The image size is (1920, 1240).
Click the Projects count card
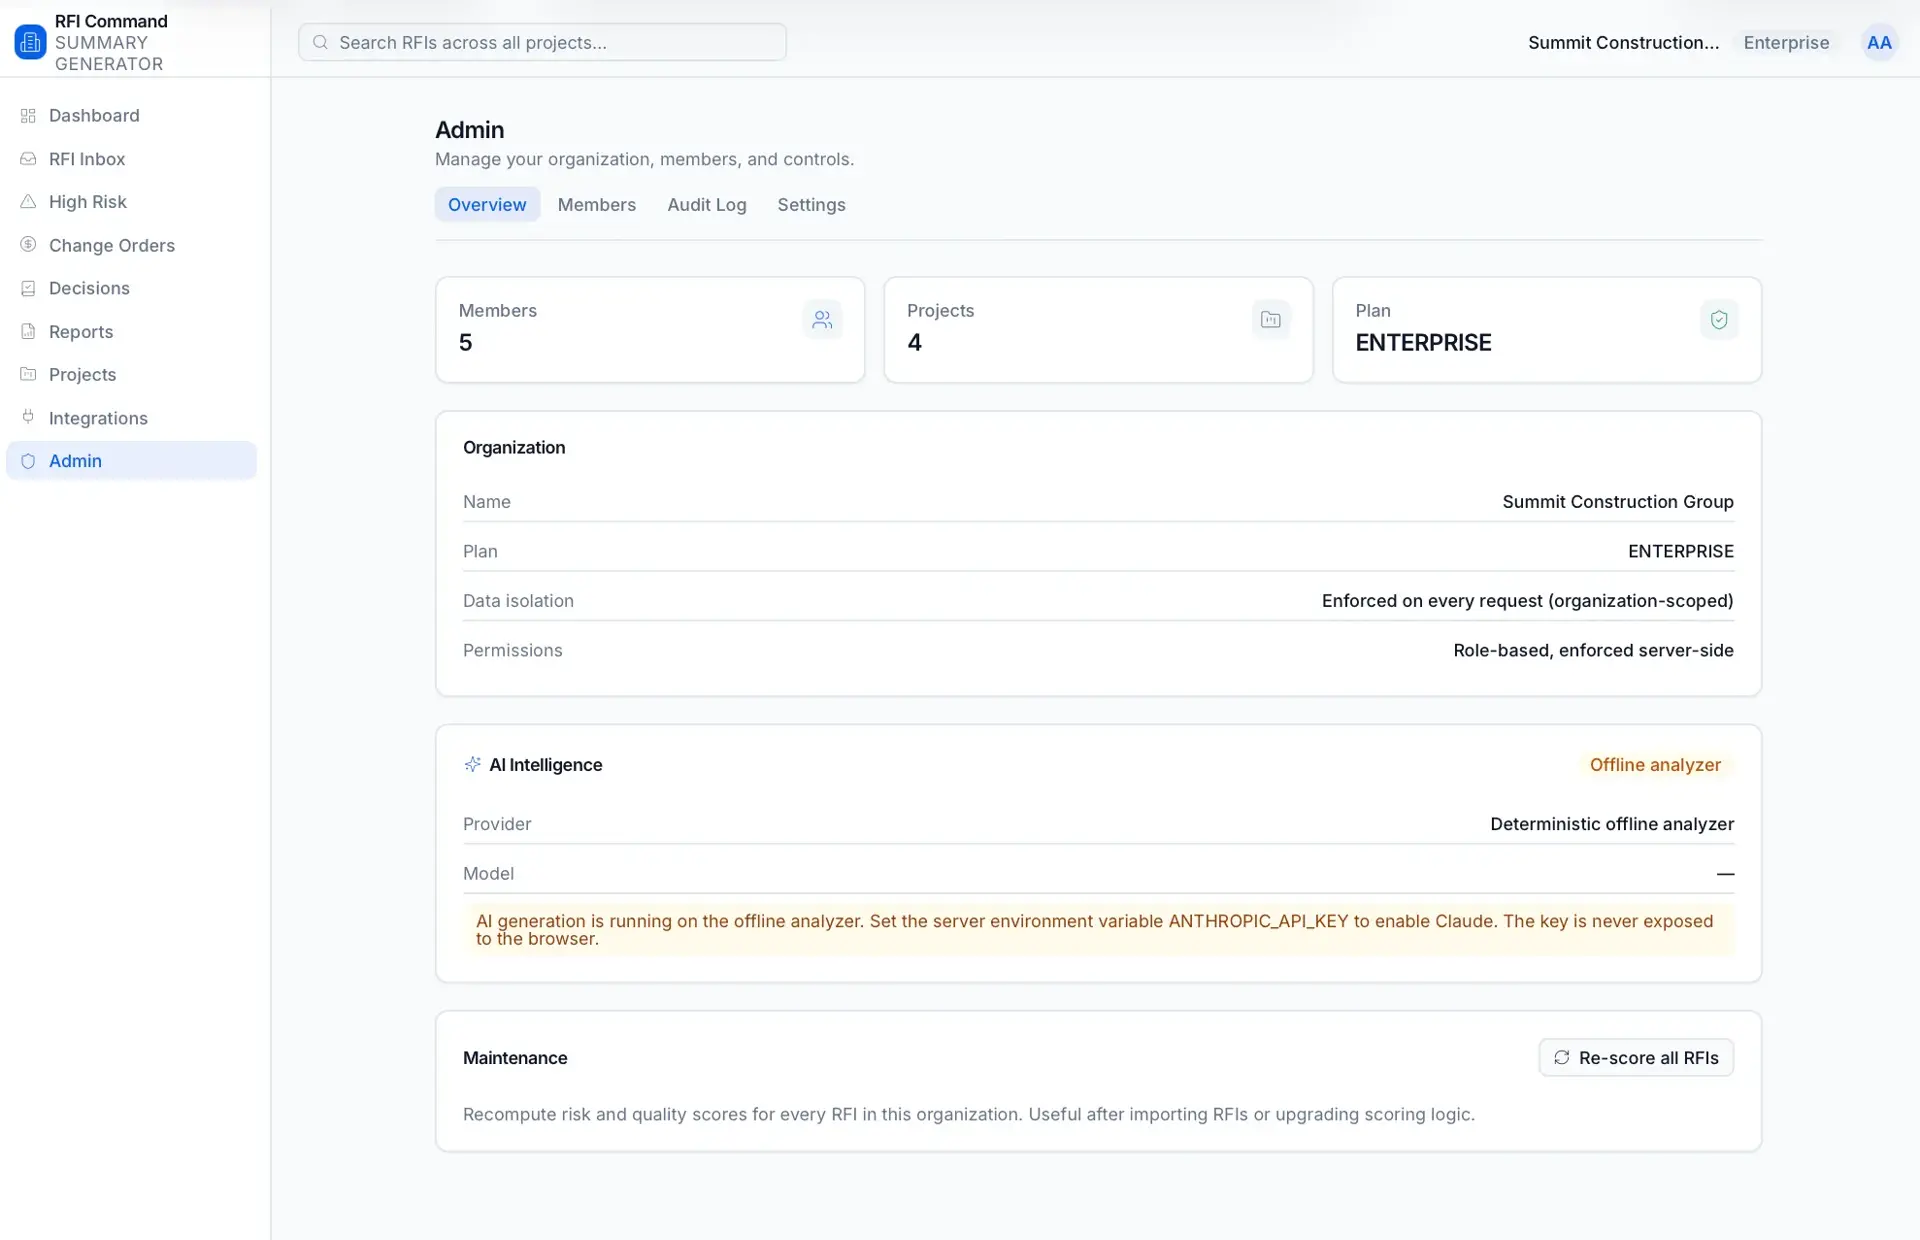pyautogui.click(x=1098, y=329)
